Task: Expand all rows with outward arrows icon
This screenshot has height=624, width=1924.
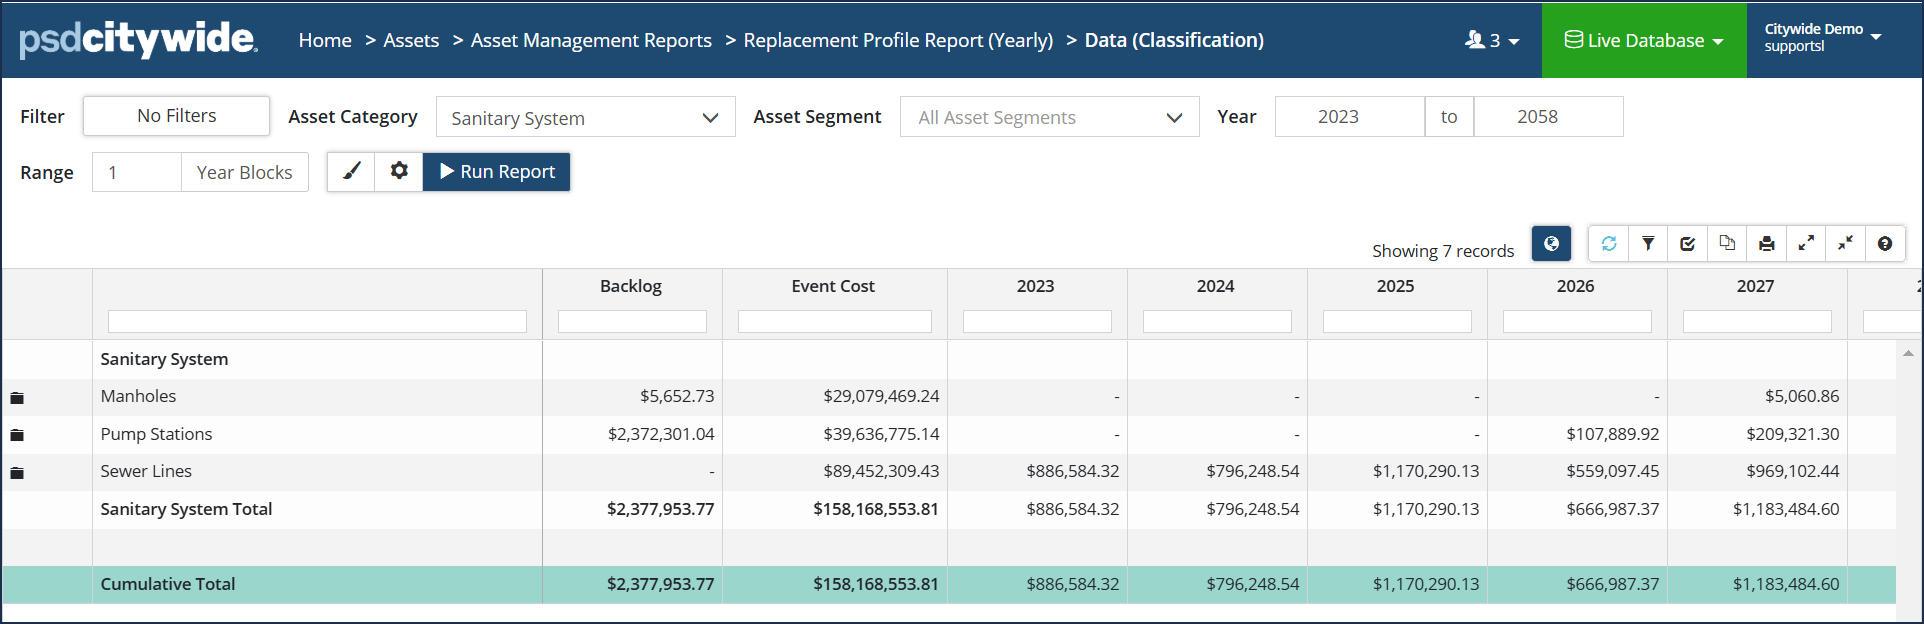Action: coord(1806,244)
